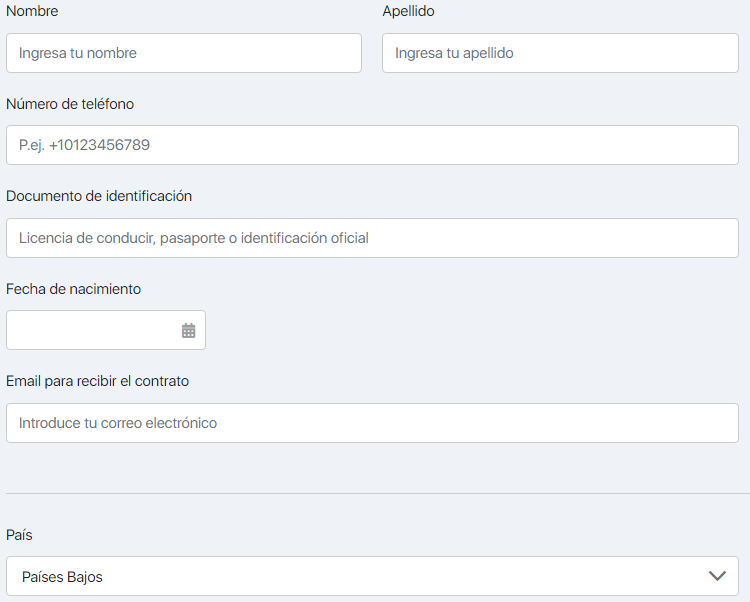Click the "P.ej. +10123456789" placeholder text
The height and width of the screenshot is (602, 750).
(x=84, y=145)
